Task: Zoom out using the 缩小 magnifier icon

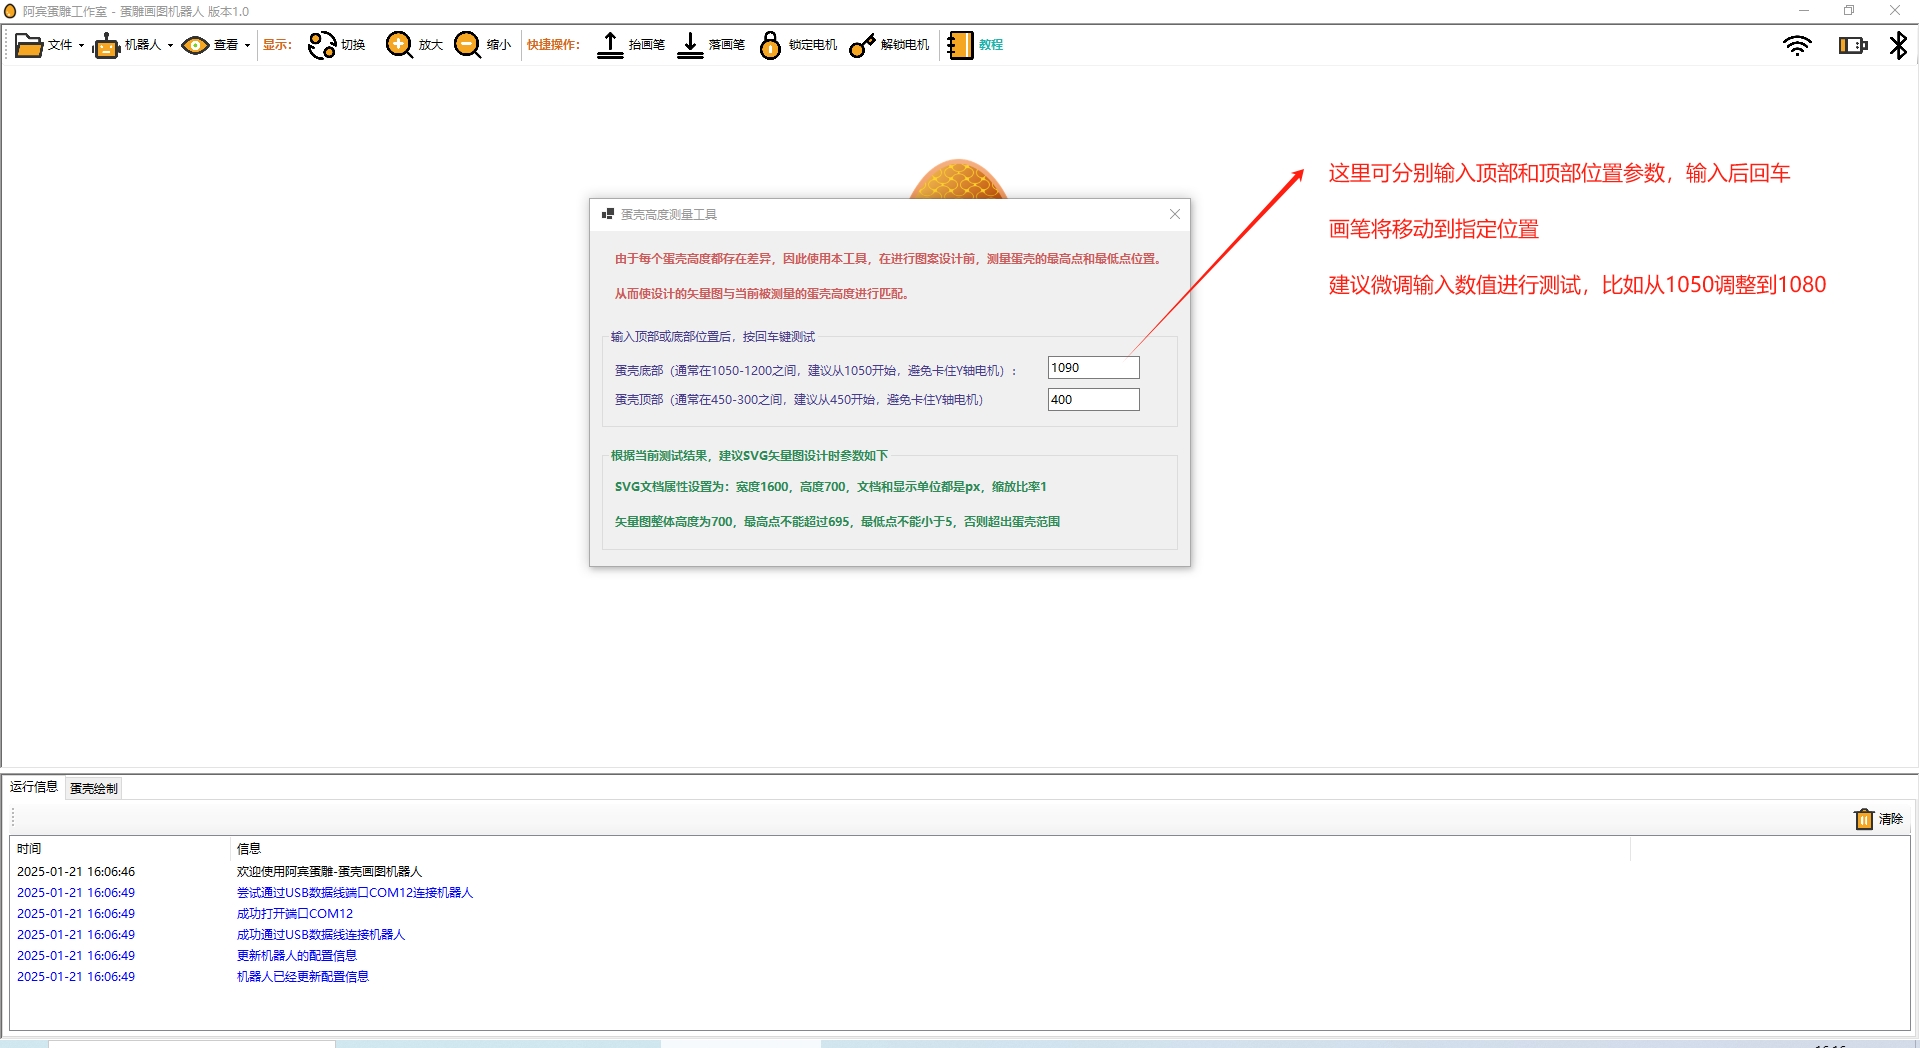Action: click(467, 45)
